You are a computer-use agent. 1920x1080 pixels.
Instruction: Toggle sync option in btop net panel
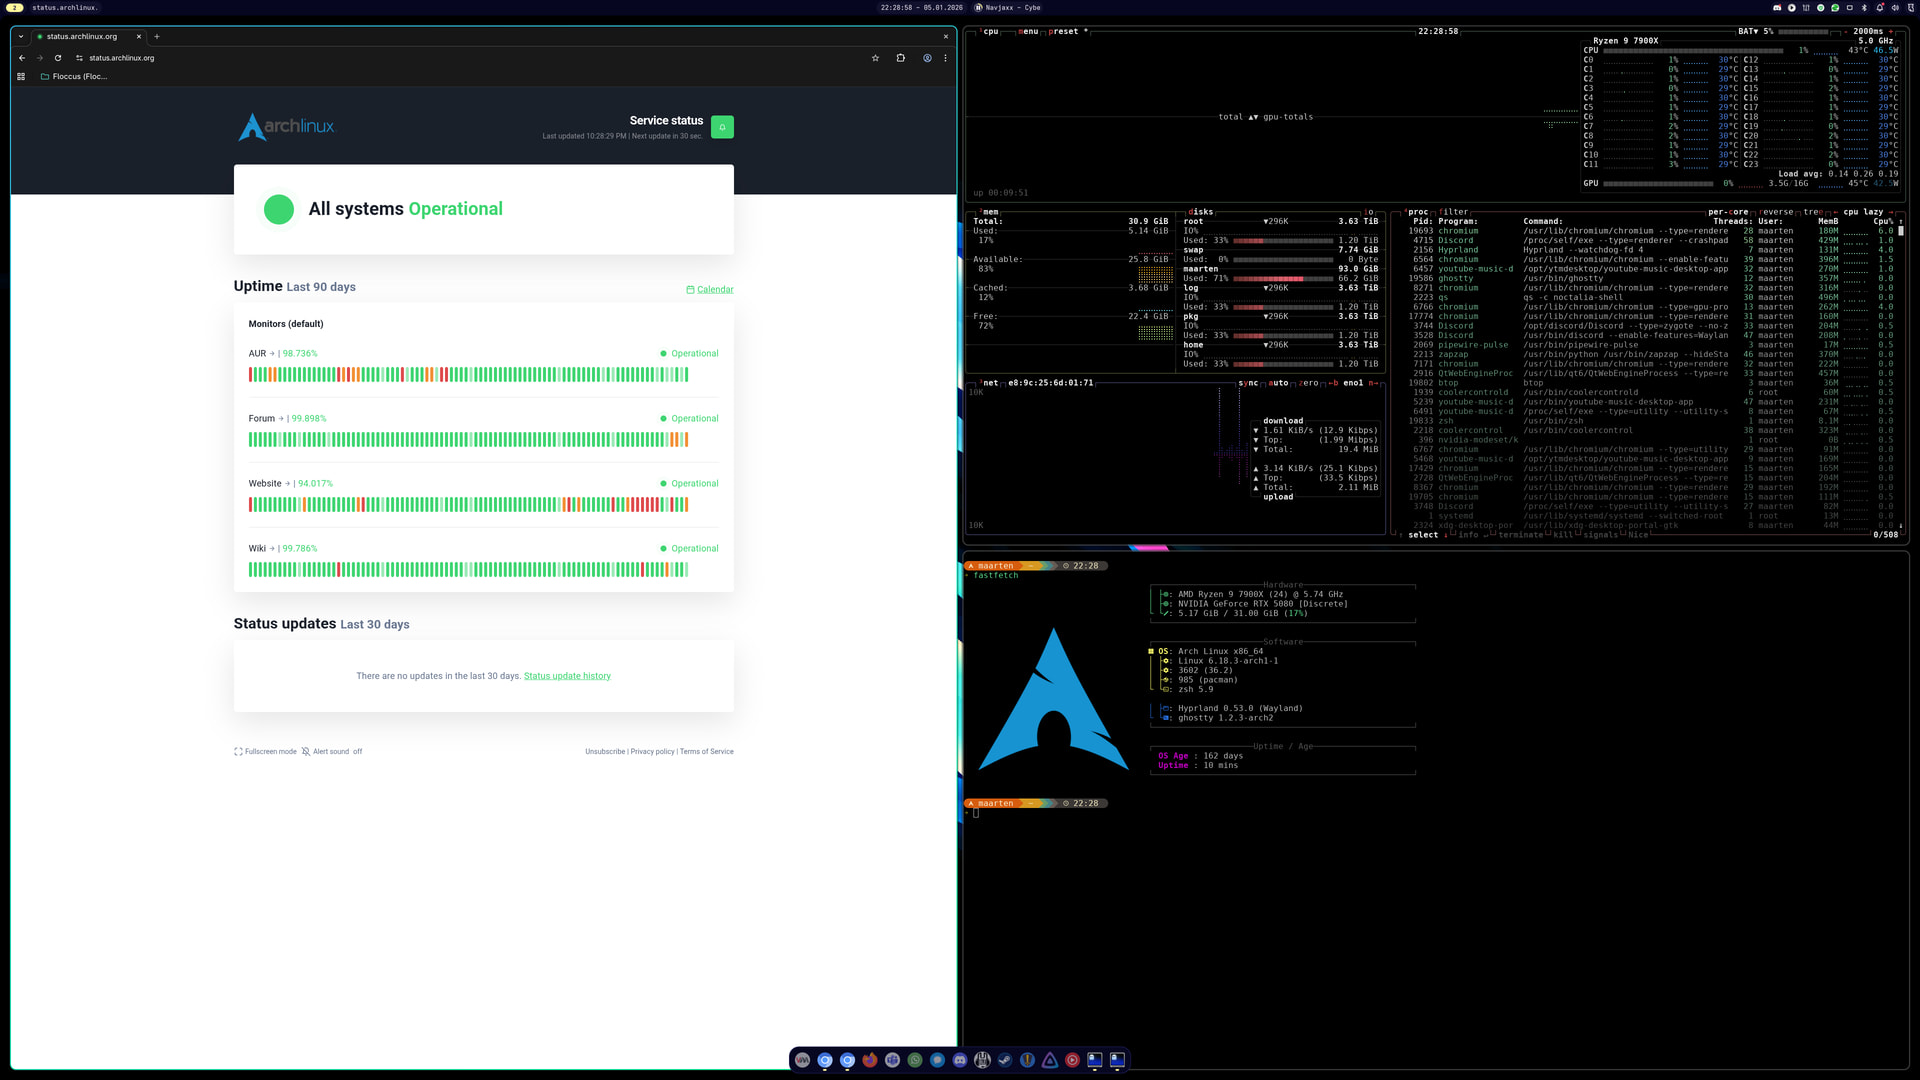click(x=1249, y=383)
